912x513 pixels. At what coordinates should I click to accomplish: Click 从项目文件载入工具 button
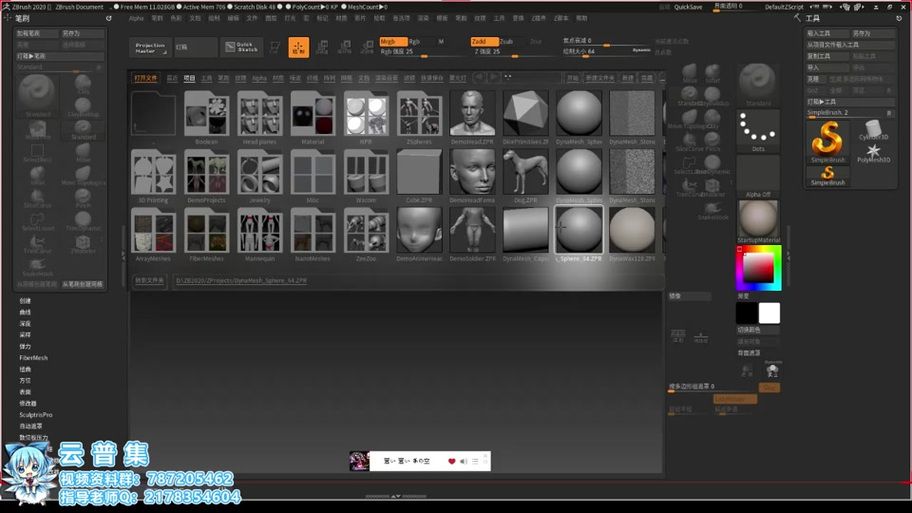tap(850, 45)
